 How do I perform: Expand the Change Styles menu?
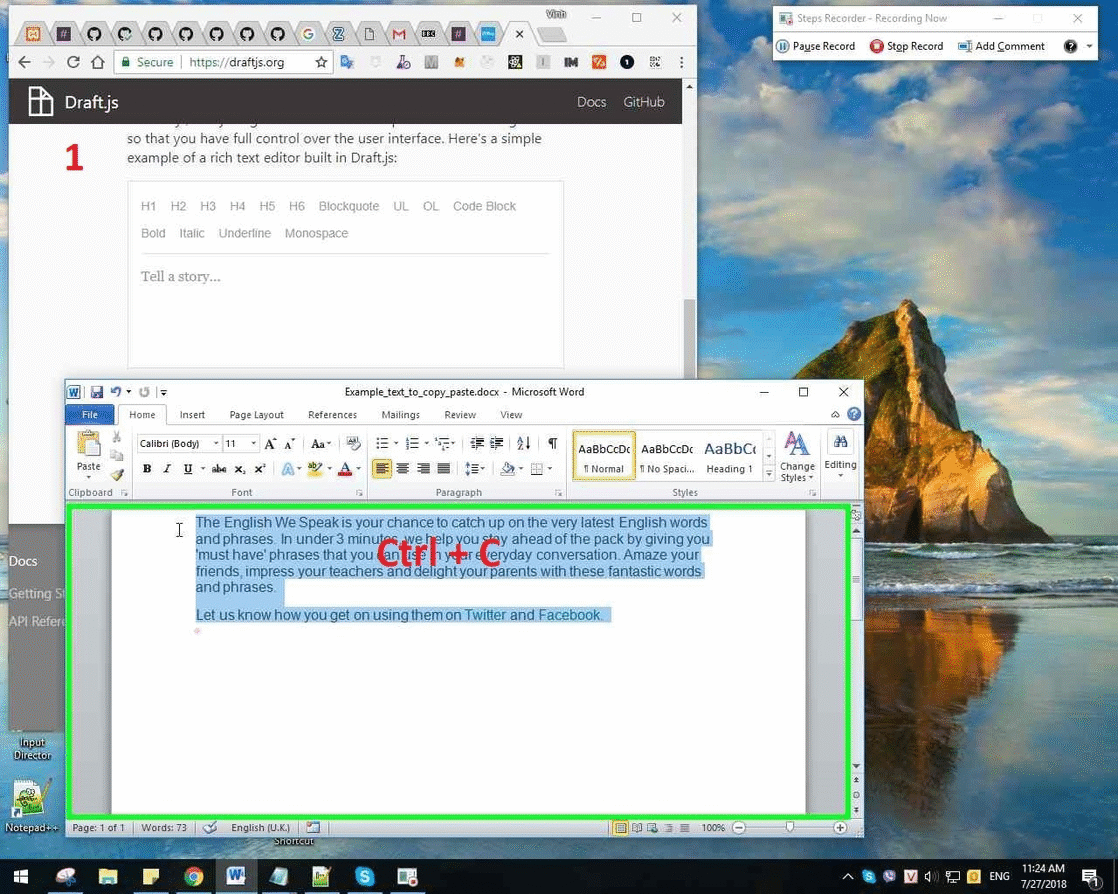tap(797, 463)
